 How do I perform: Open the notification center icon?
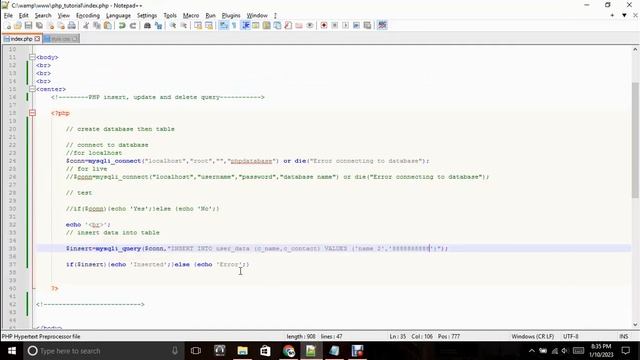click(626, 351)
